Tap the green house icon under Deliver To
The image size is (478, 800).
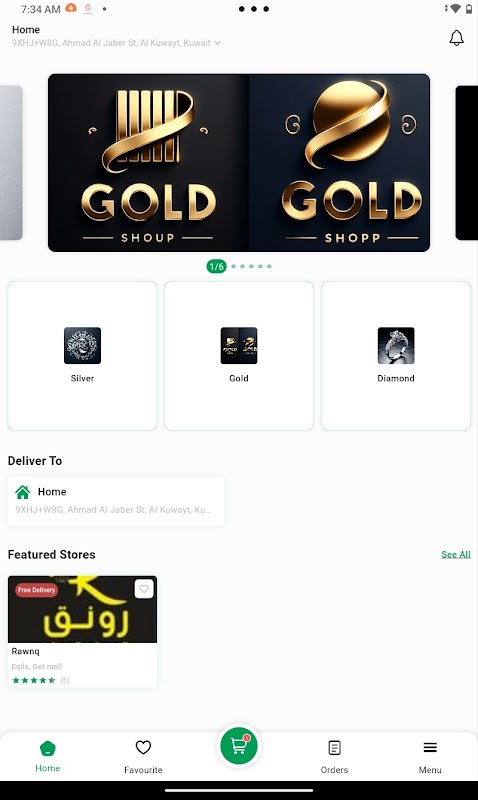(x=22, y=492)
